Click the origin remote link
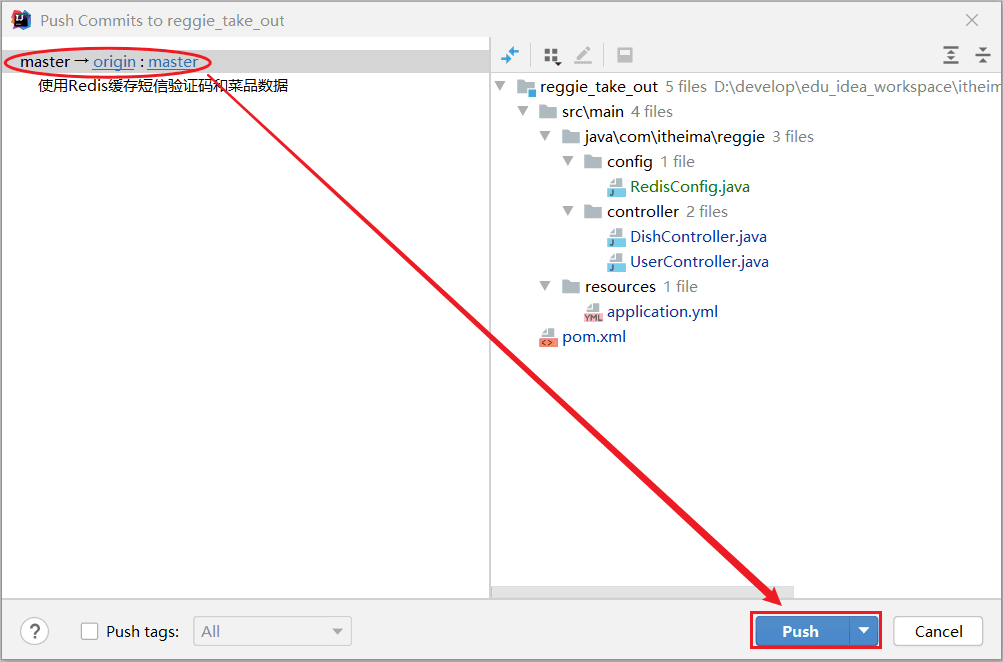This screenshot has height=662, width=1003. (114, 62)
